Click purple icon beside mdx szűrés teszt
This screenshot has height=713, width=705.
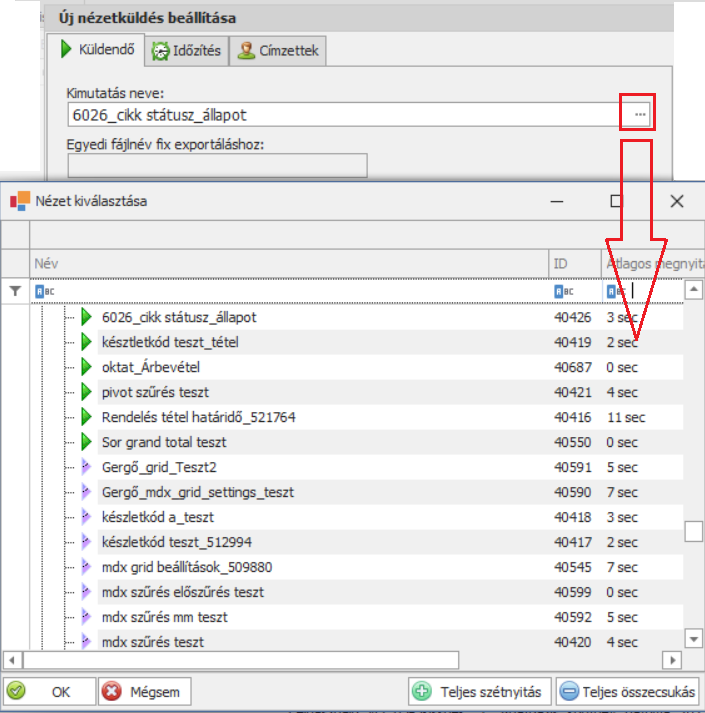(x=86, y=642)
